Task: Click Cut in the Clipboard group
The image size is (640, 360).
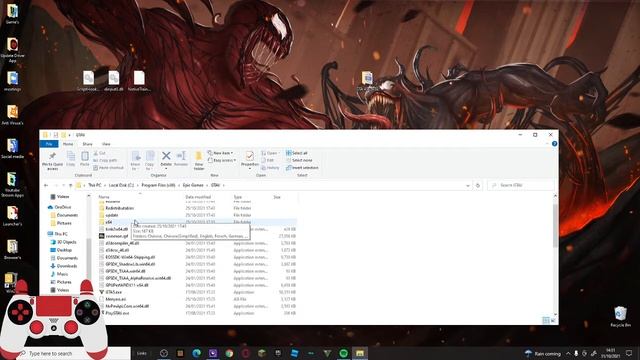Action: 100,153
